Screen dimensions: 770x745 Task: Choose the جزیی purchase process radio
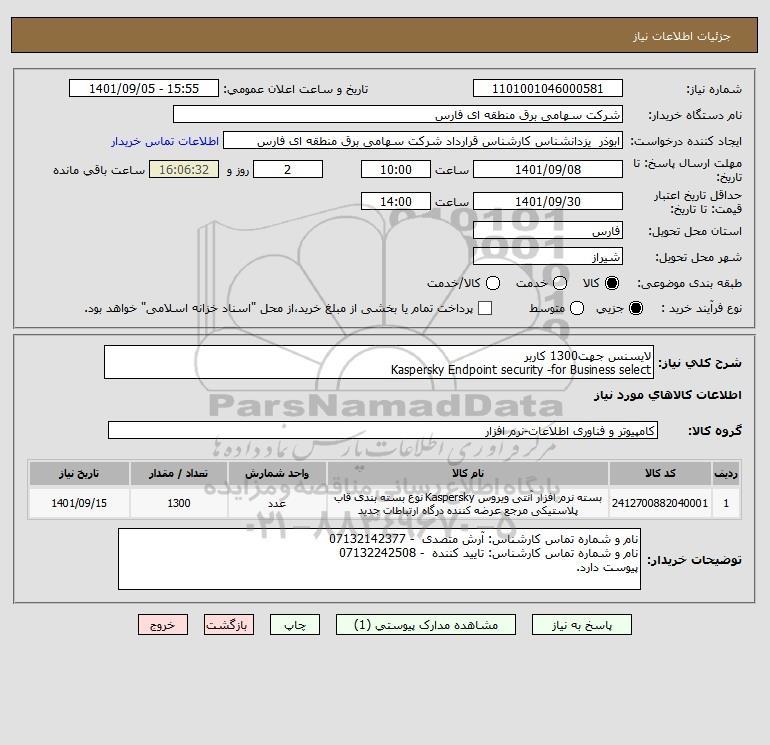(635, 308)
